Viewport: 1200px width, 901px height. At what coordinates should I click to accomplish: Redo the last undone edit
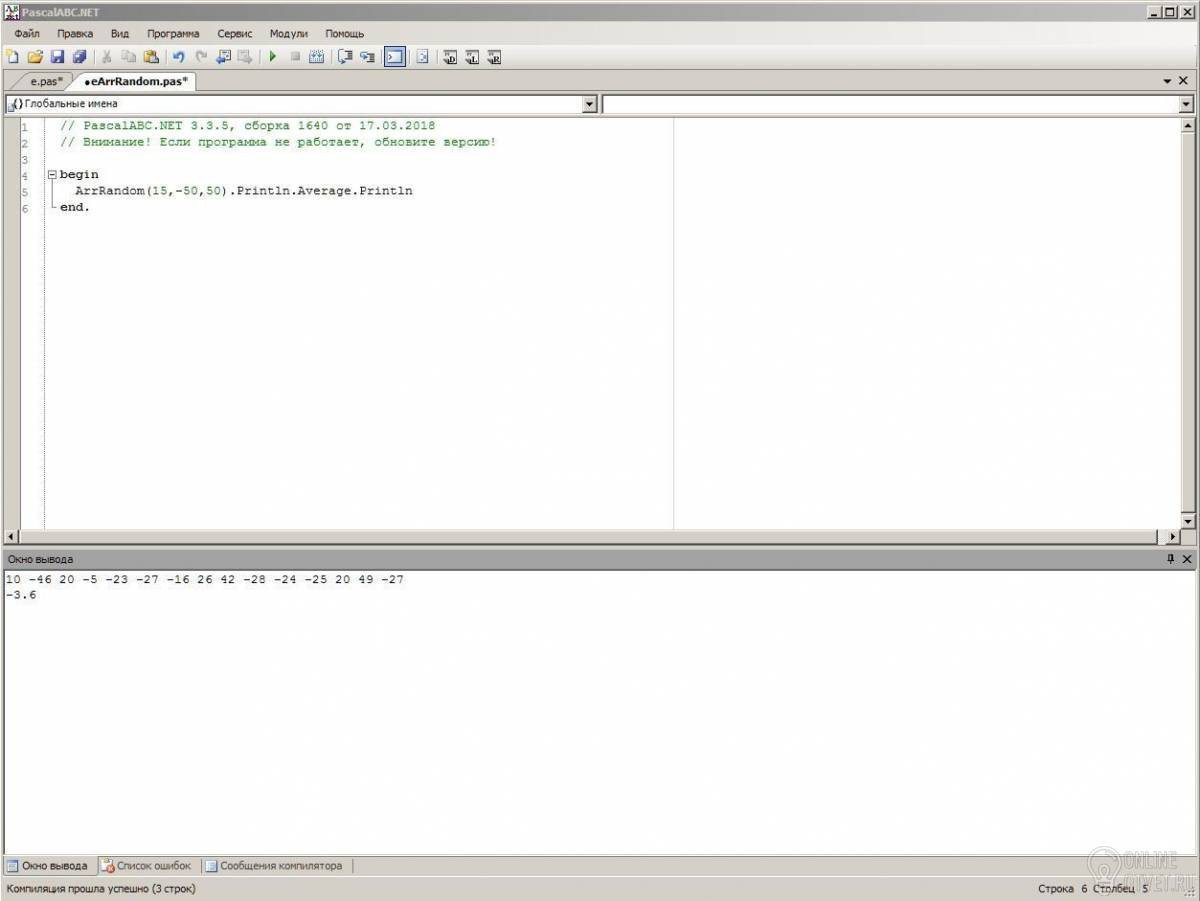[x=201, y=57]
